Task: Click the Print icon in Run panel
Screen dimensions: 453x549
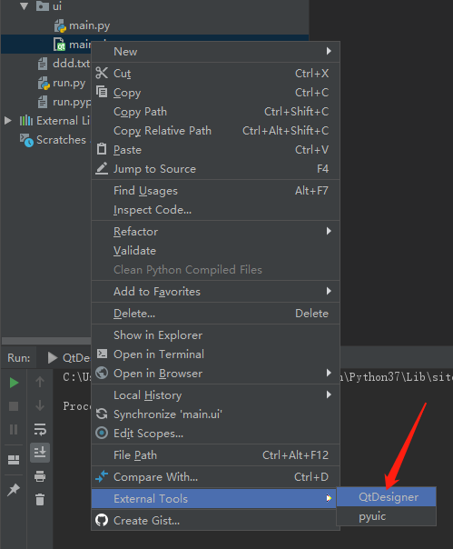Action: pos(40,476)
